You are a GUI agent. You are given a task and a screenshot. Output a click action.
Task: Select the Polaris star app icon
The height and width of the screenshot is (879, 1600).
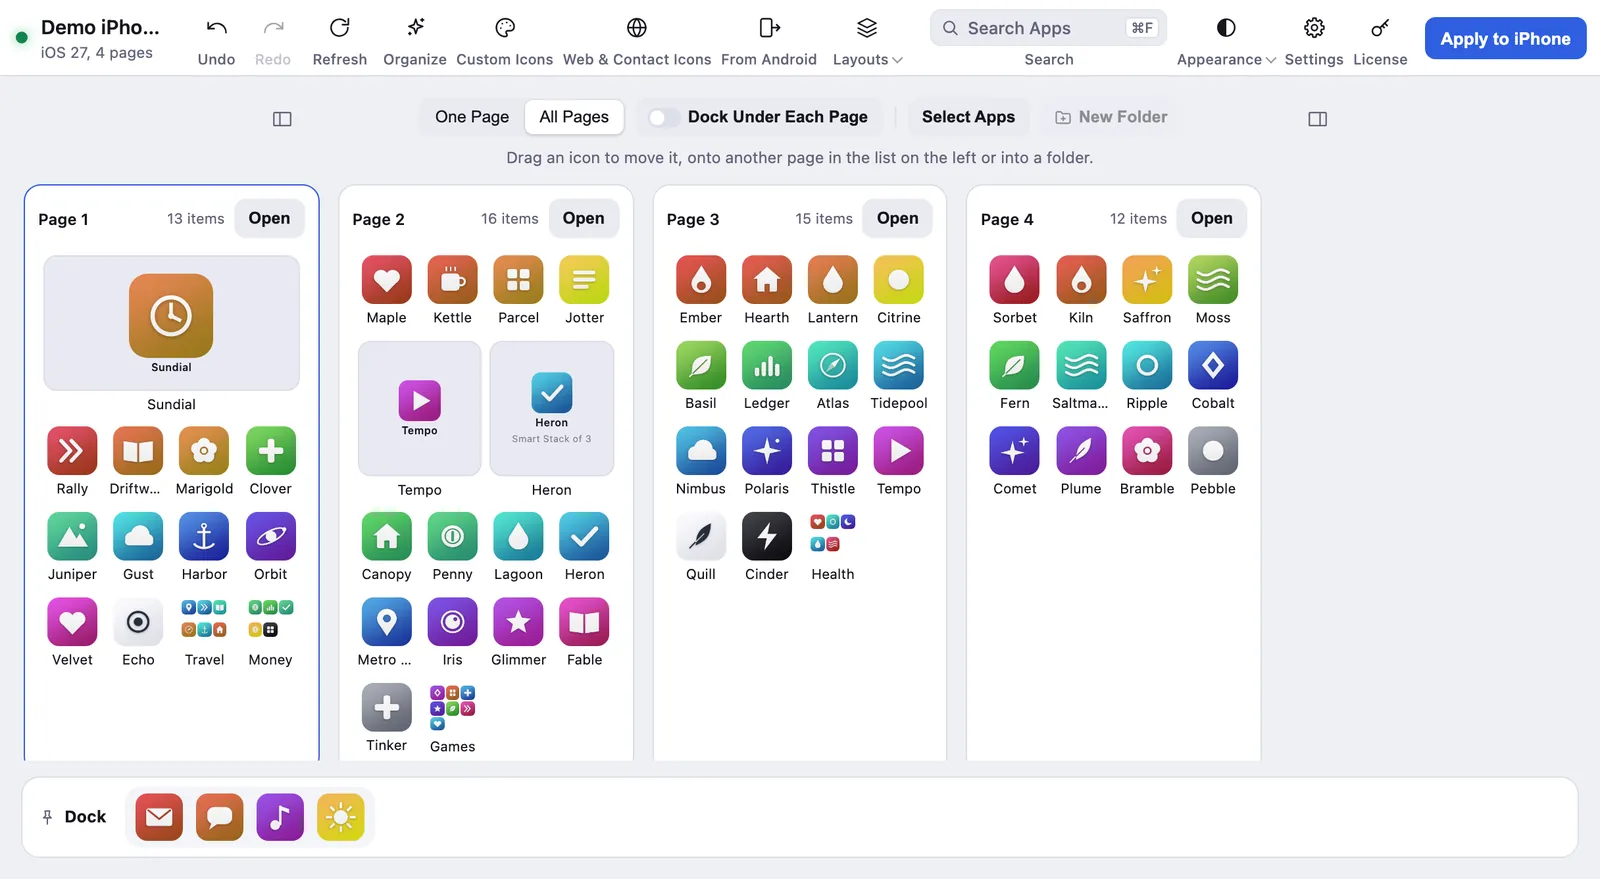767,451
